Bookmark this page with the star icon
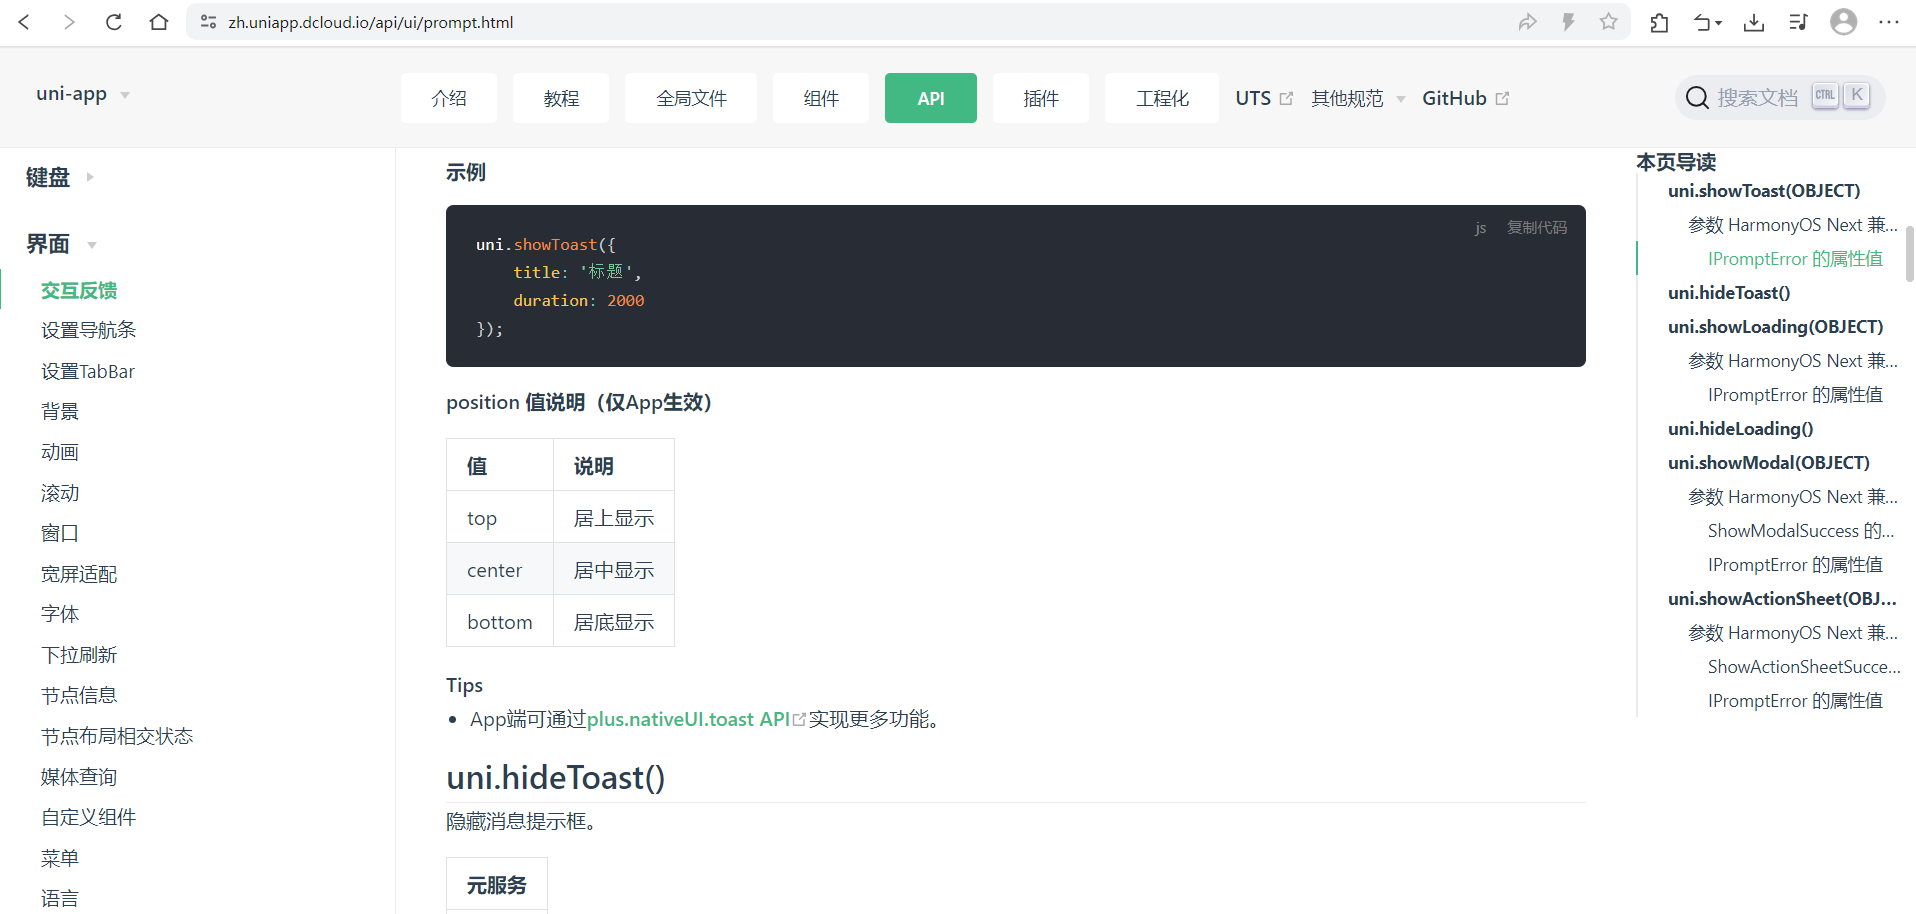The image size is (1916, 914). [1608, 22]
